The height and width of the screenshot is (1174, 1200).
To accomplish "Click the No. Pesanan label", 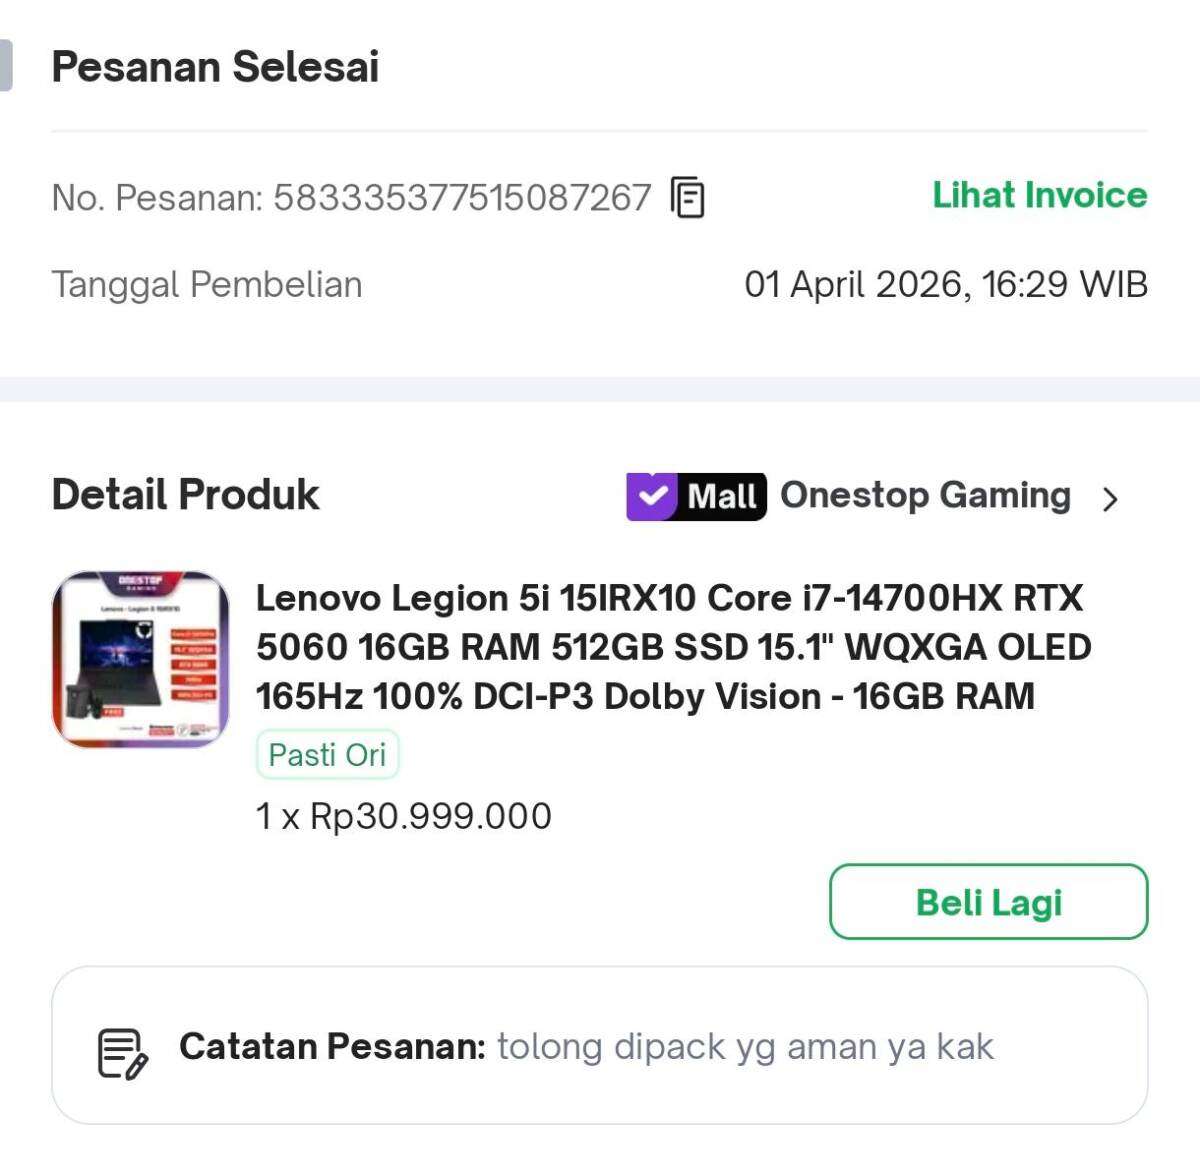I will pyautogui.click(x=156, y=198).
